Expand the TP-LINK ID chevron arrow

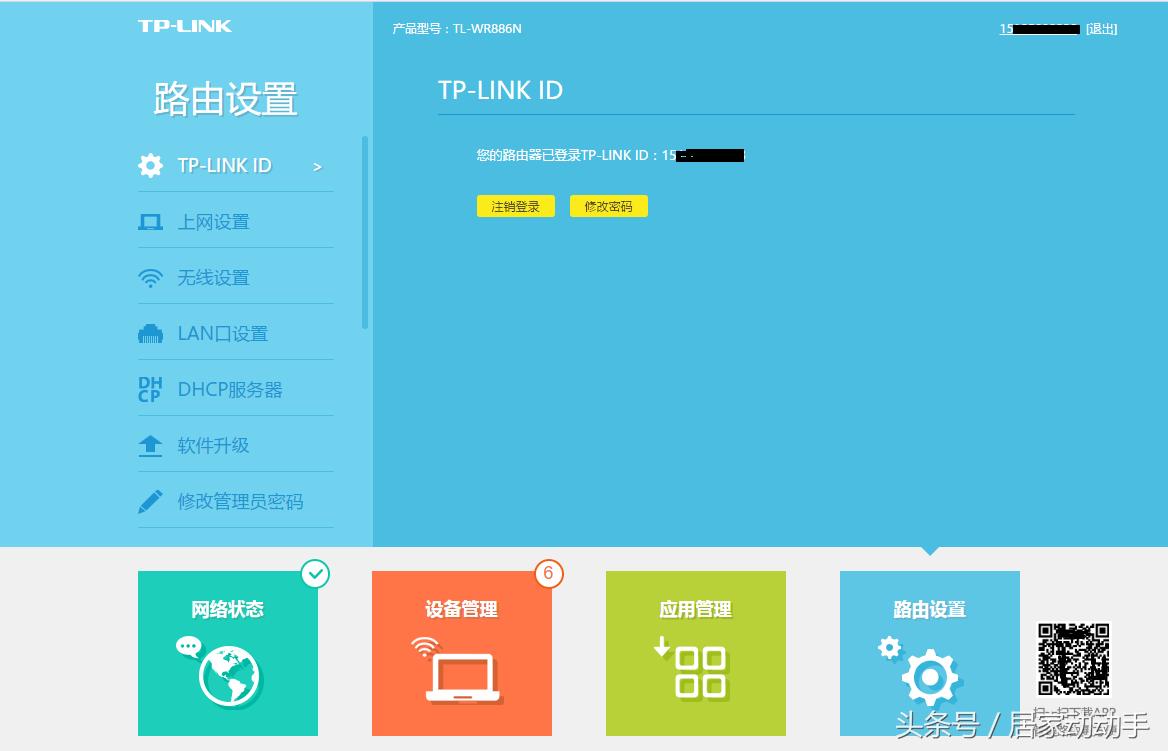coord(317,166)
